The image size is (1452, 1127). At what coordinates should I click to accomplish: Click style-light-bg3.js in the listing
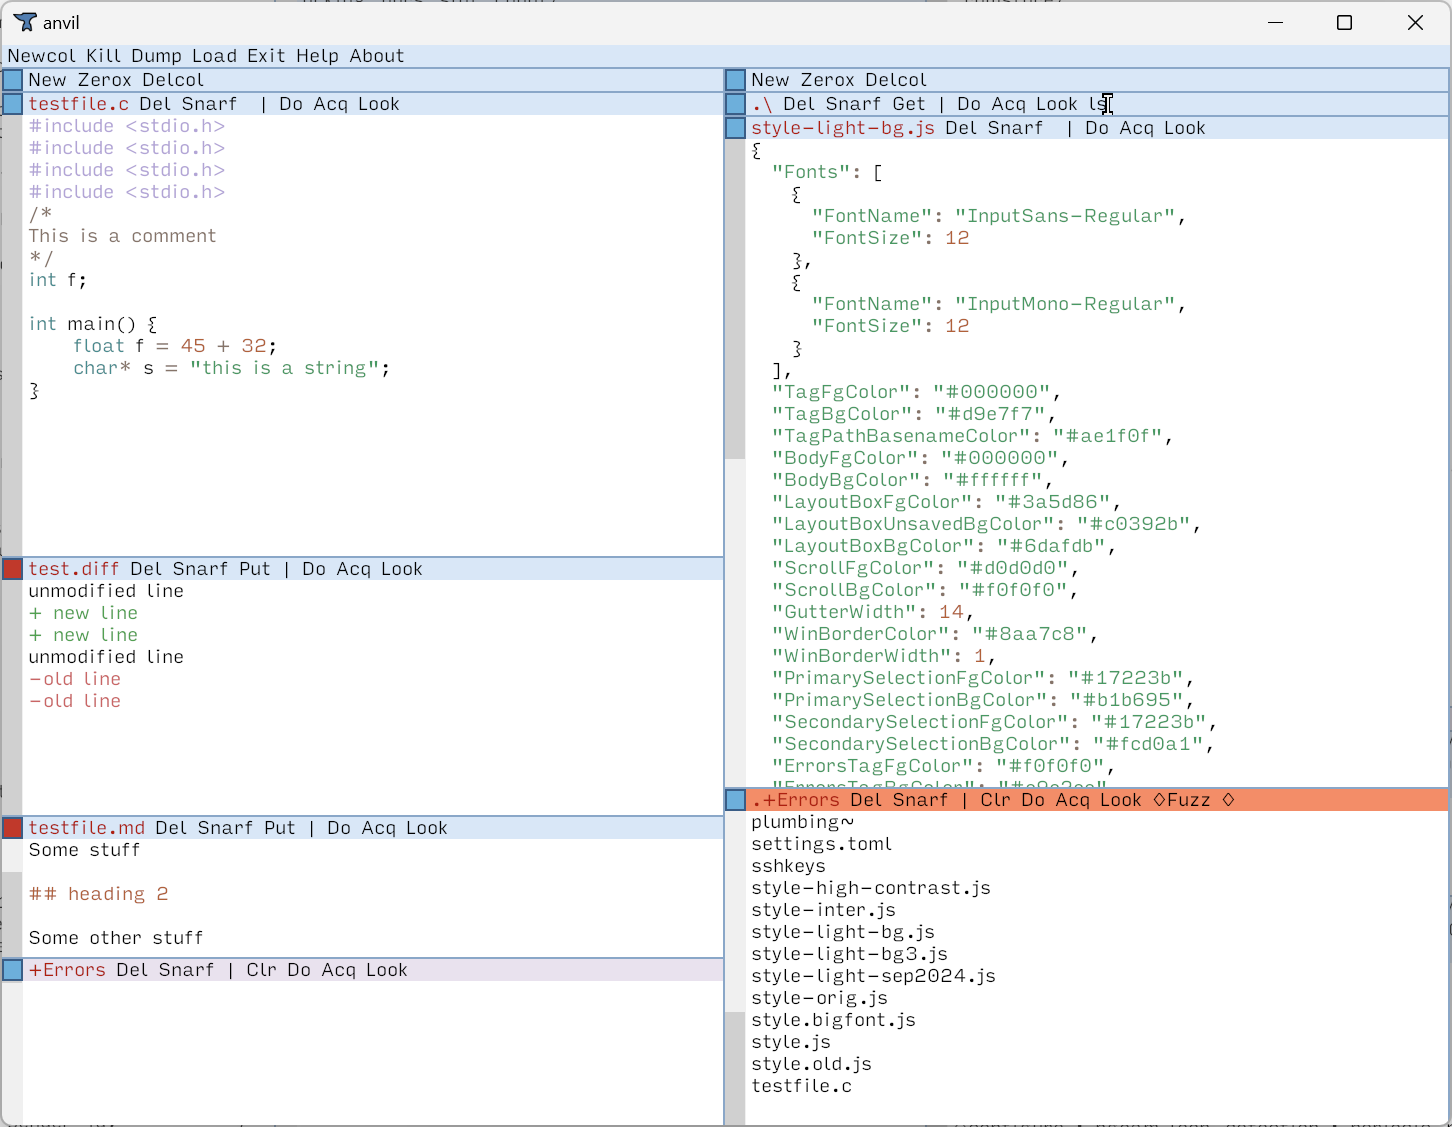pyautogui.click(x=849, y=954)
